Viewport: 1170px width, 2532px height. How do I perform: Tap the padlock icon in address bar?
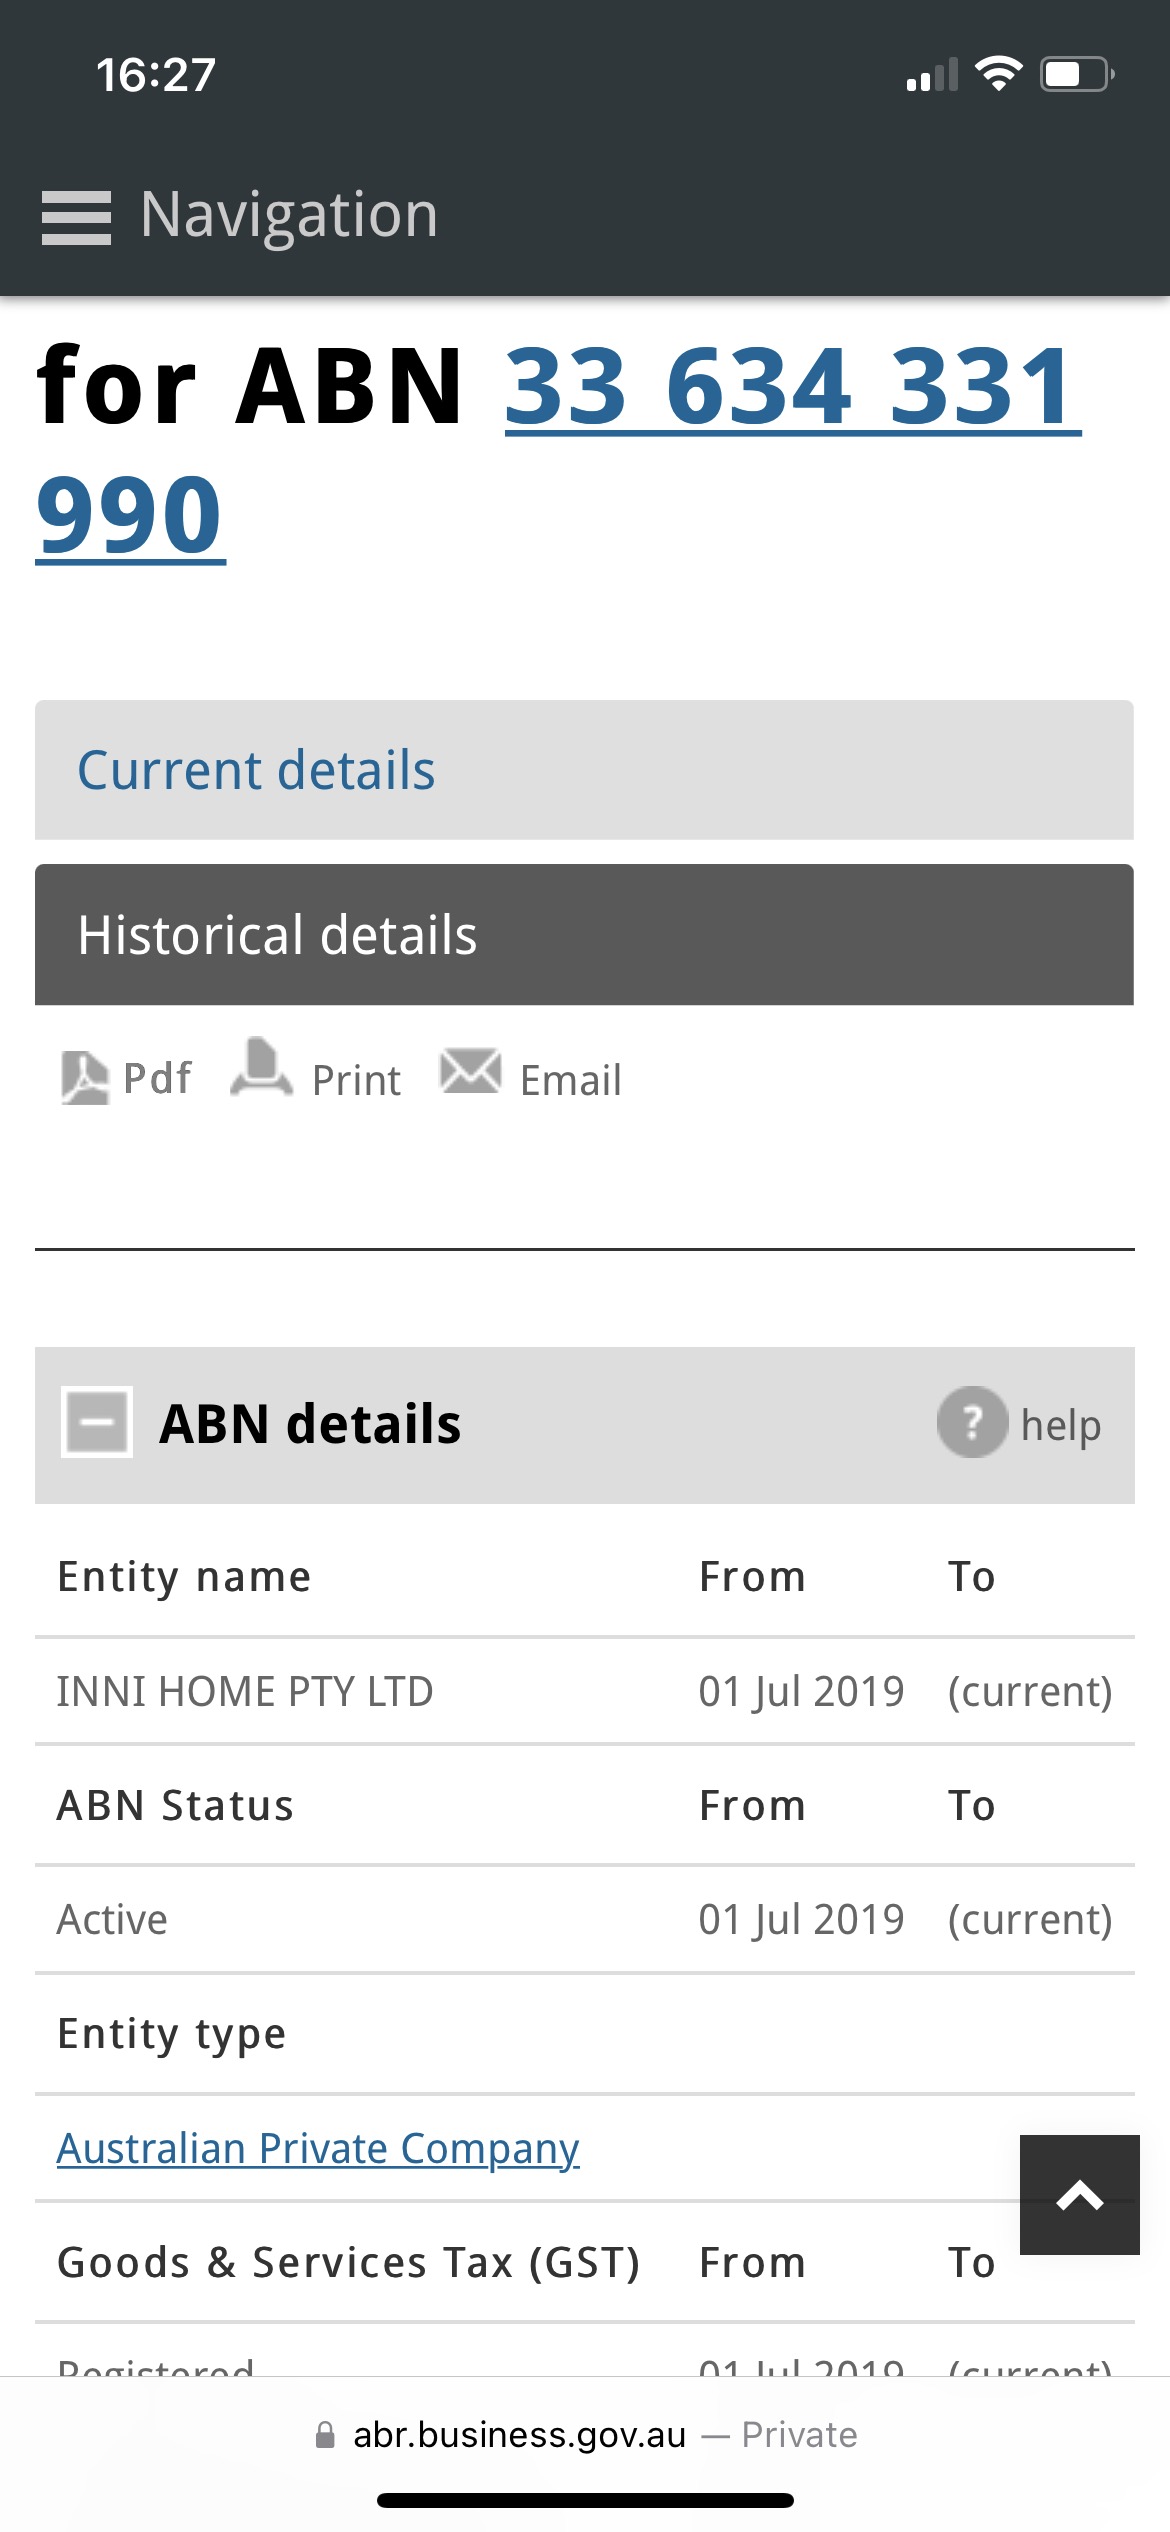click(325, 2435)
